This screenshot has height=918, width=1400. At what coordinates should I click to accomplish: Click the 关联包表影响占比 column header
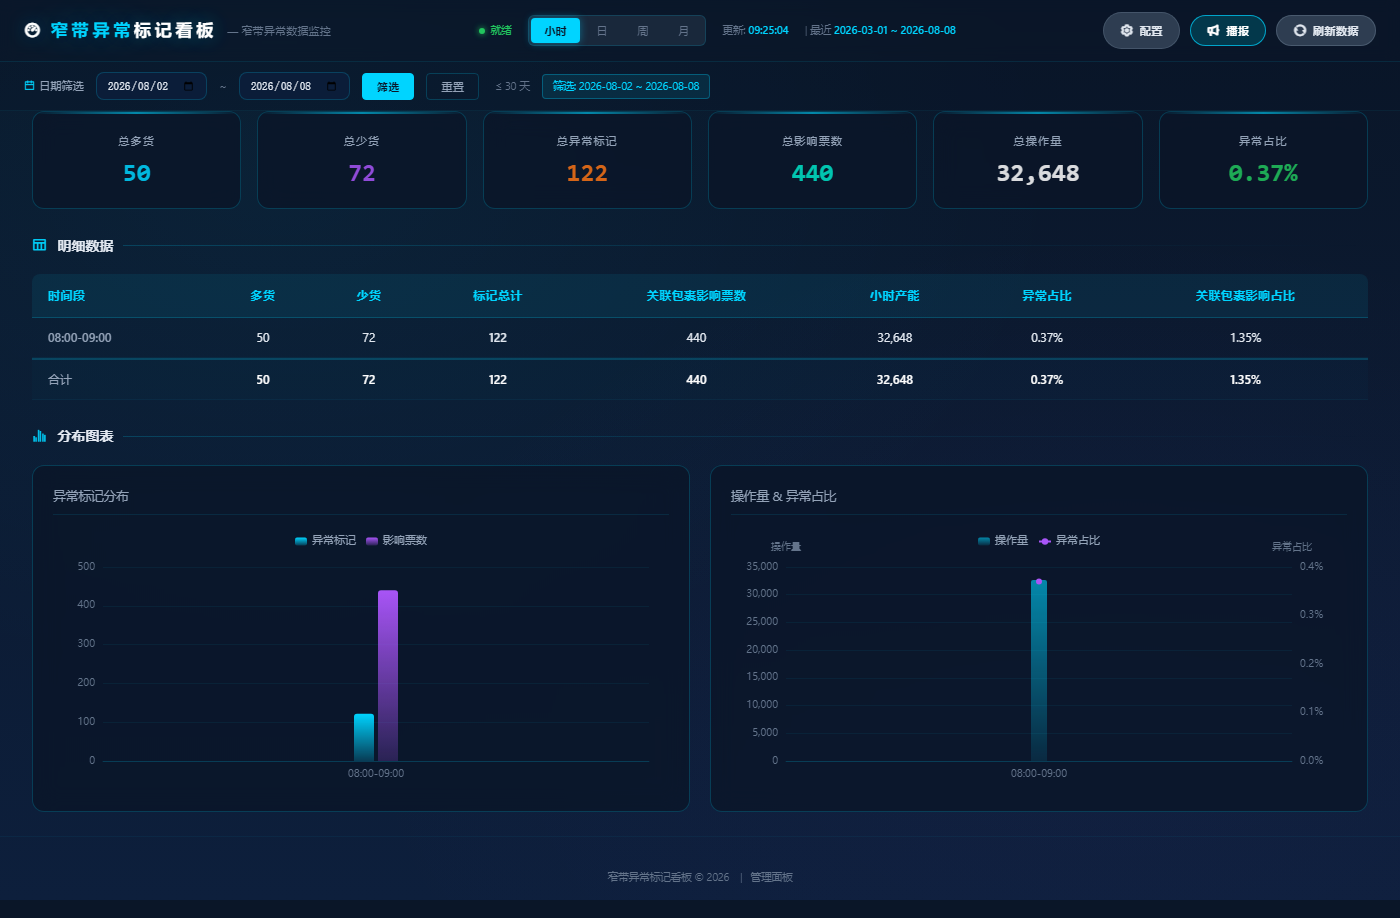pos(1245,296)
